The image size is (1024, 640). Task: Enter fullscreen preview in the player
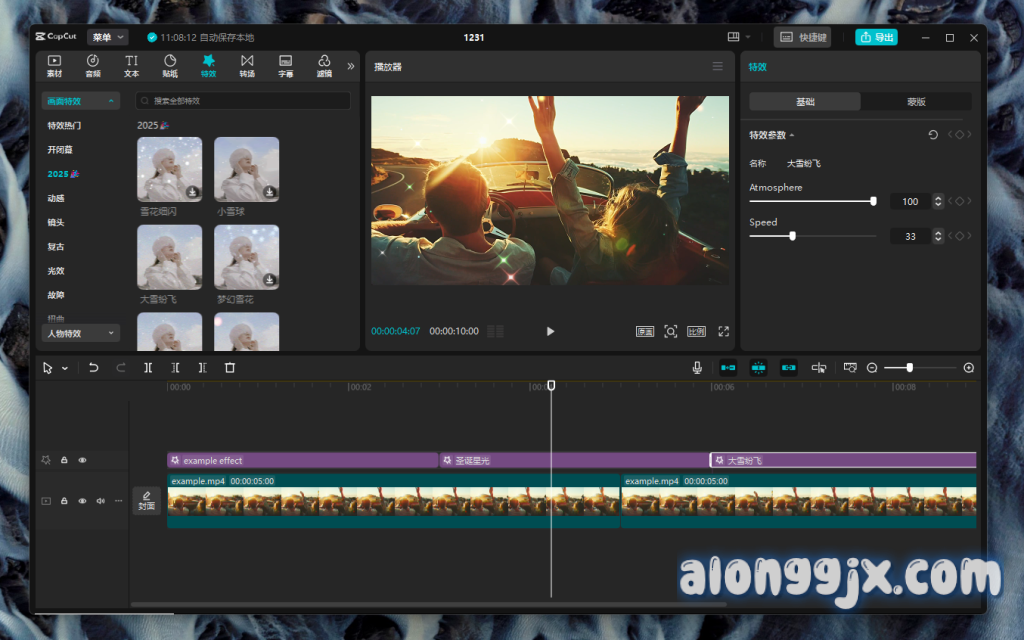[724, 331]
